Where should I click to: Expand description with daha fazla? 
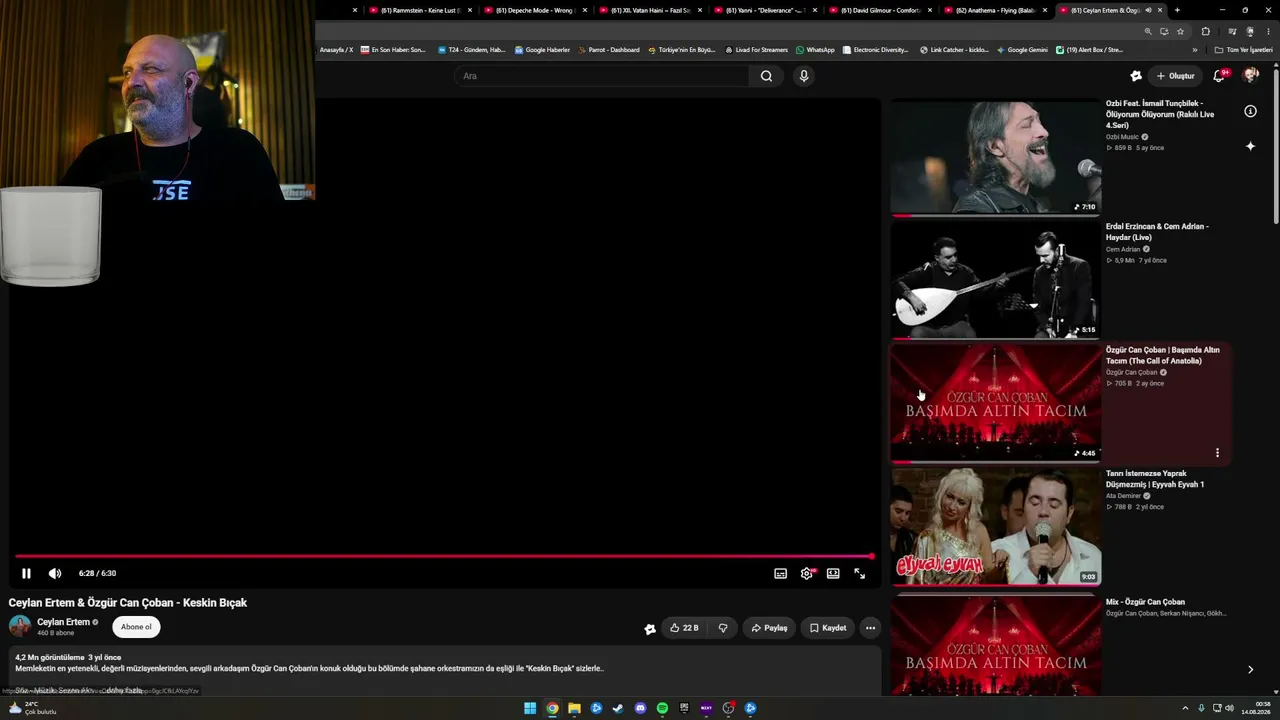(124, 690)
